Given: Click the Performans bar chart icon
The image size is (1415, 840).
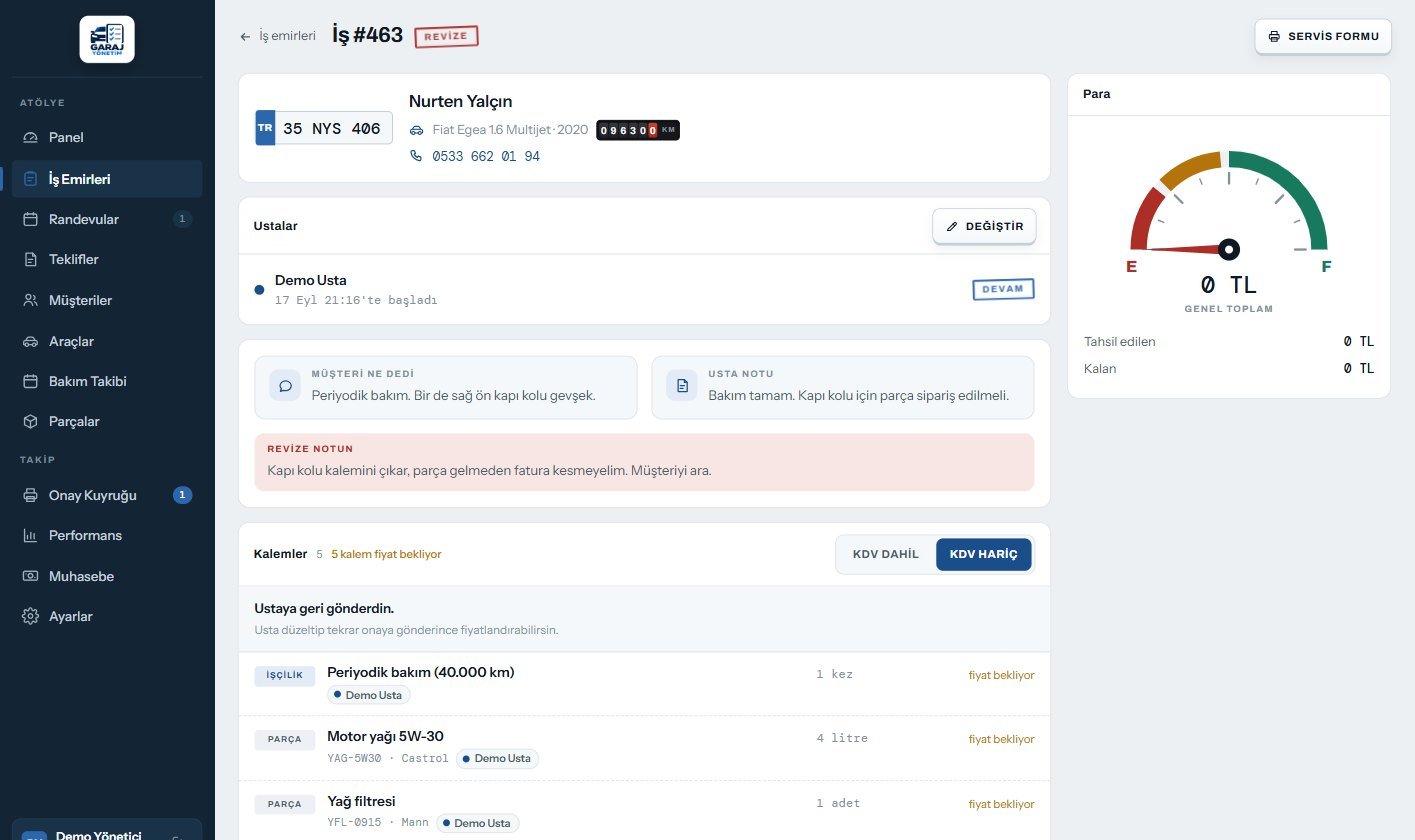Looking at the screenshot, I should pyautogui.click(x=30, y=536).
